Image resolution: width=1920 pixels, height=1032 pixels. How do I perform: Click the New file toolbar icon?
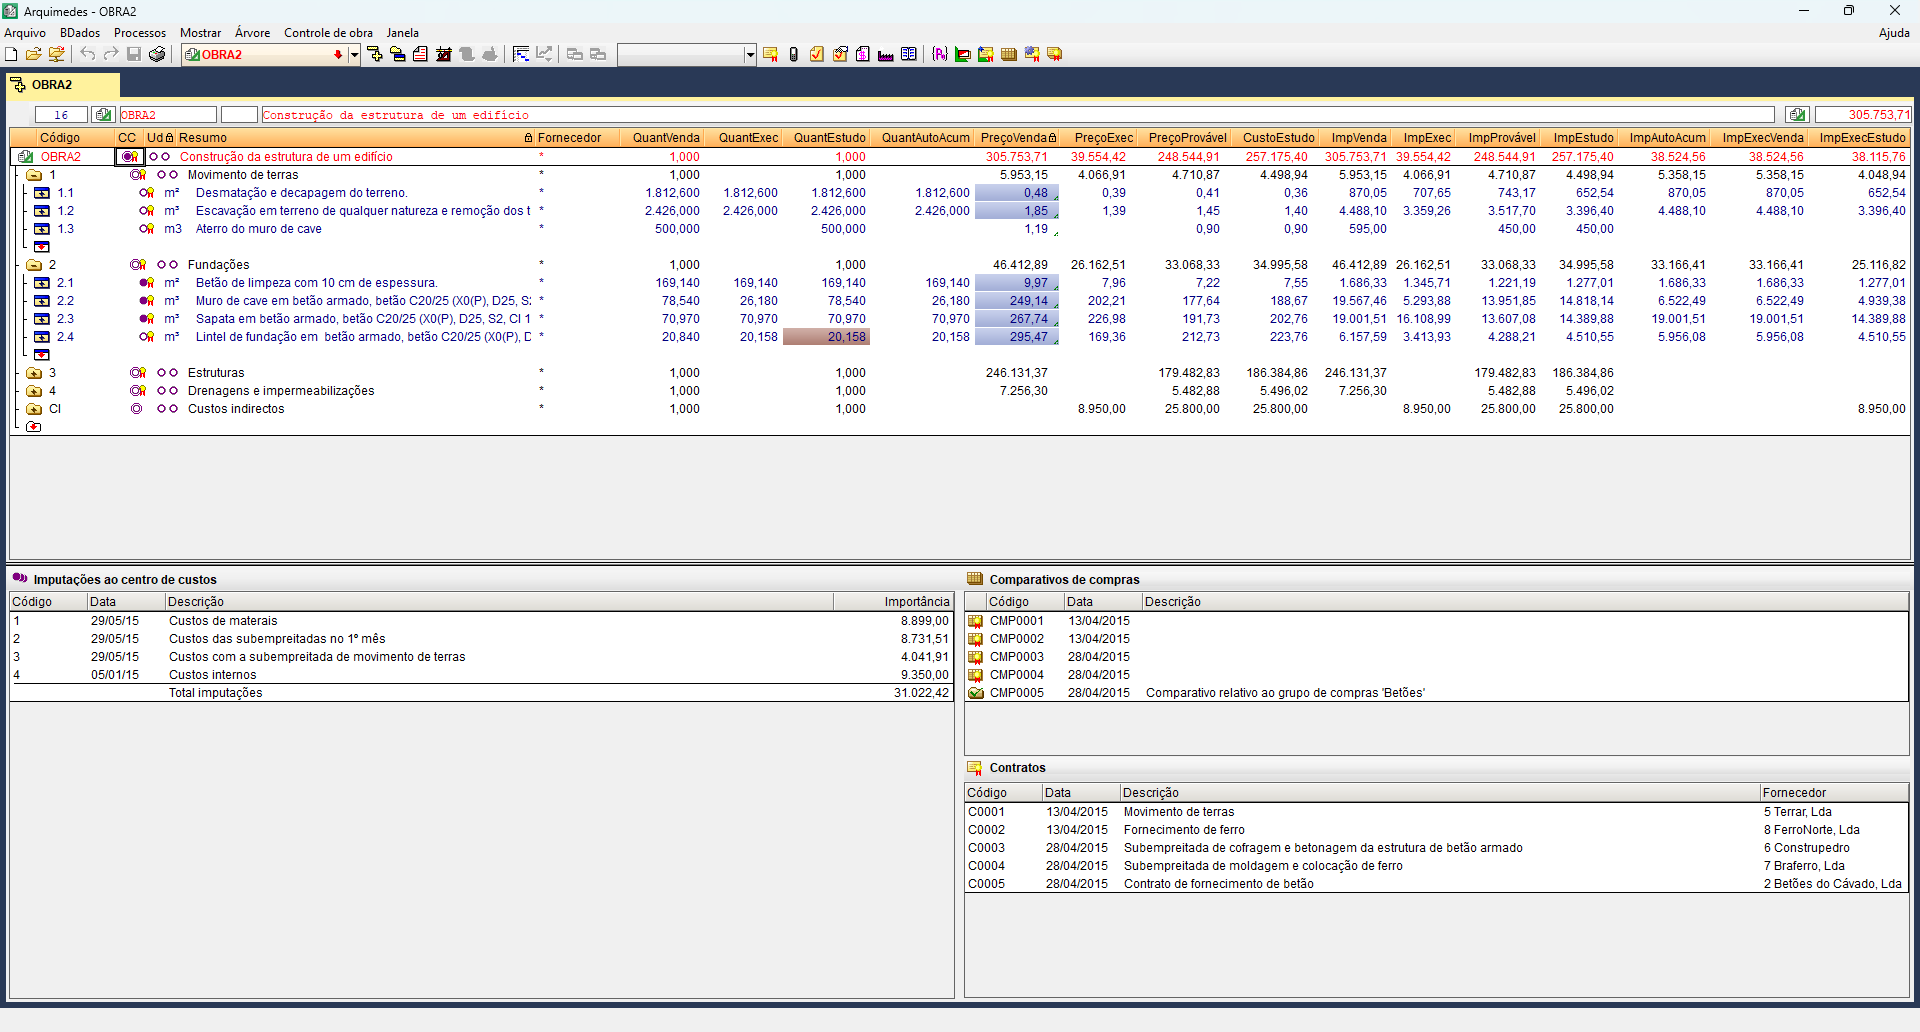click(x=11, y=54)
